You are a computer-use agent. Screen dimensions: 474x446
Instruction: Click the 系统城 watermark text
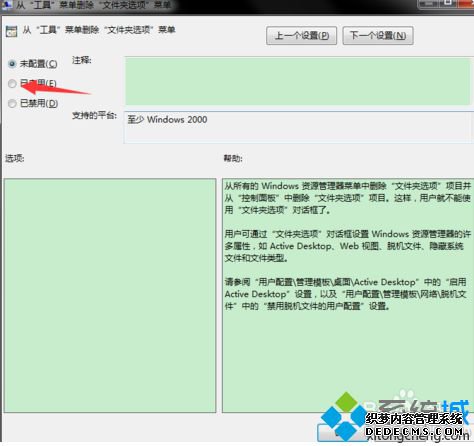coord(424,407)
